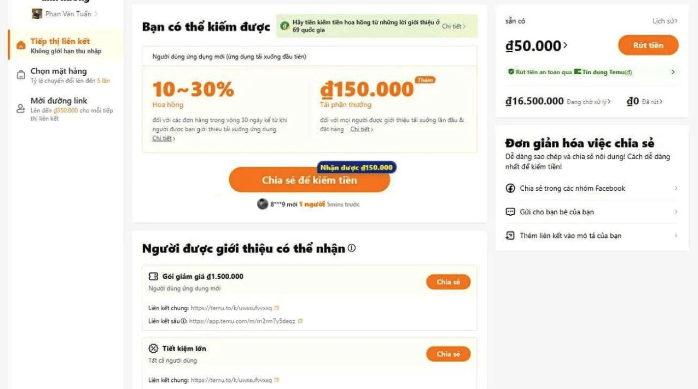The height and width of the screenshot is (389, 698).
Task: Copy the first Liên kết chung link icon
Action: (x=276, y=308)
